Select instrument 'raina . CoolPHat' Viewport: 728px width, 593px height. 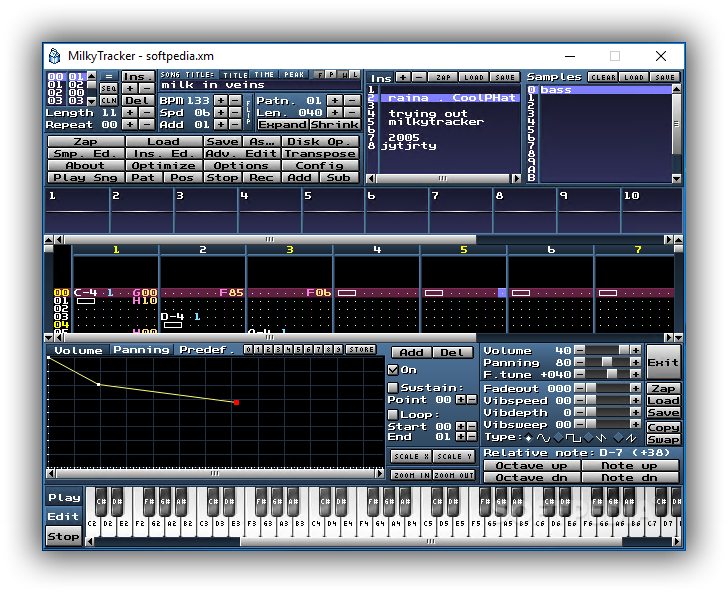point(450,98)
